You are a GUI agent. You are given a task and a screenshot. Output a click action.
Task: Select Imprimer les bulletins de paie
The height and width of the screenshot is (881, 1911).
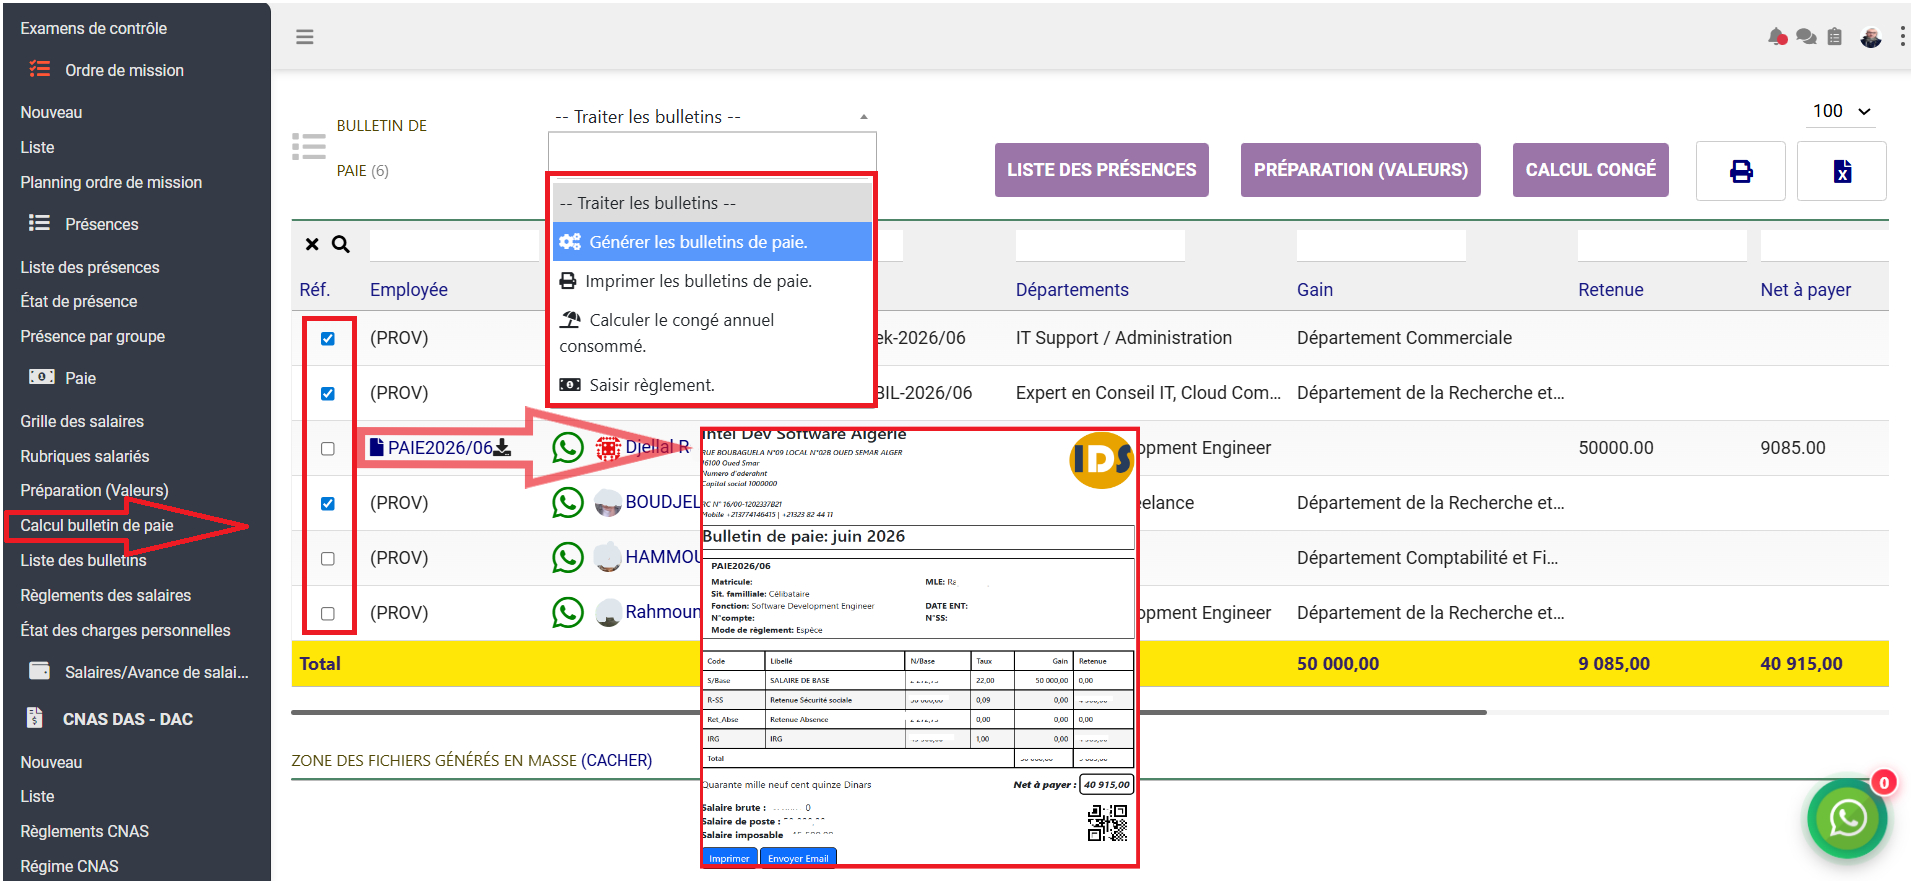click(x=712, y=281)
